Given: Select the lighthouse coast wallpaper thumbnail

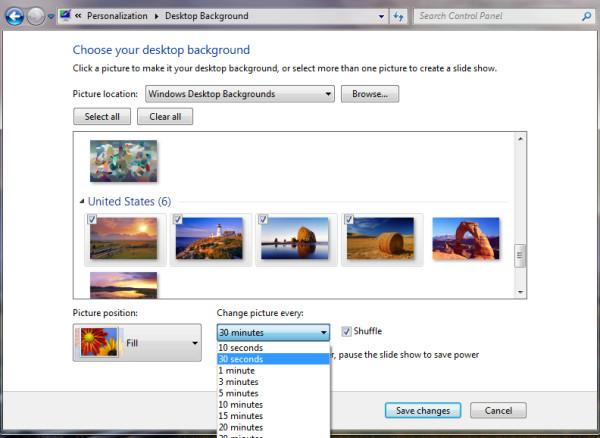Looking at the screenshot, I should pos(210,240).
